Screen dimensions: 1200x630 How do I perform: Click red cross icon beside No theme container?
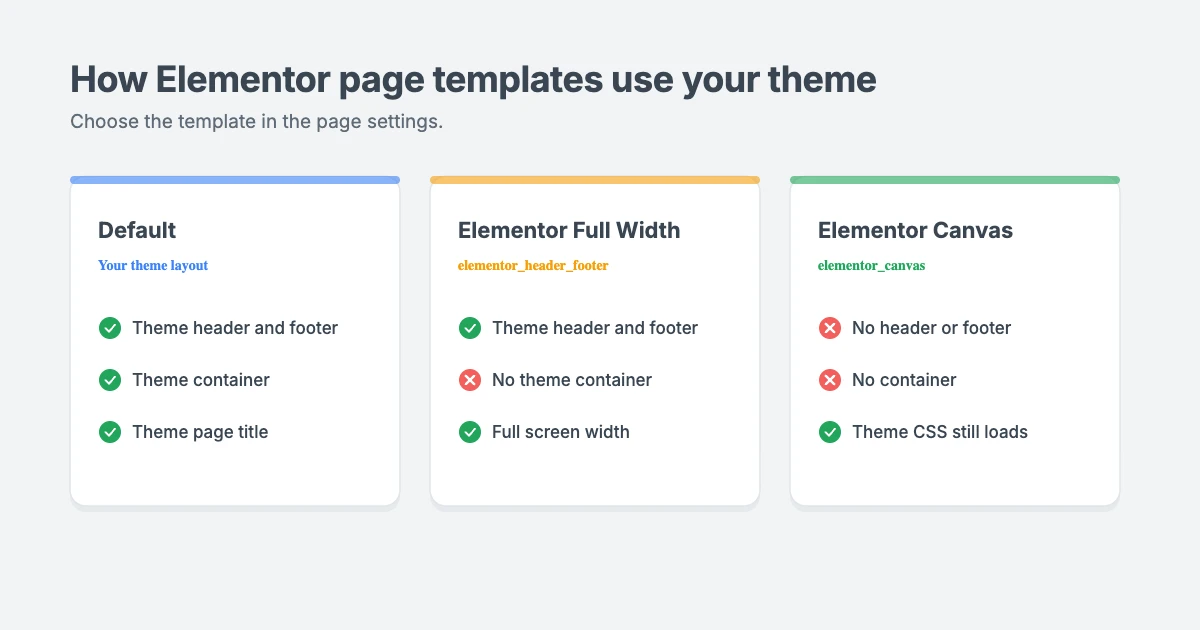[470, 380]
